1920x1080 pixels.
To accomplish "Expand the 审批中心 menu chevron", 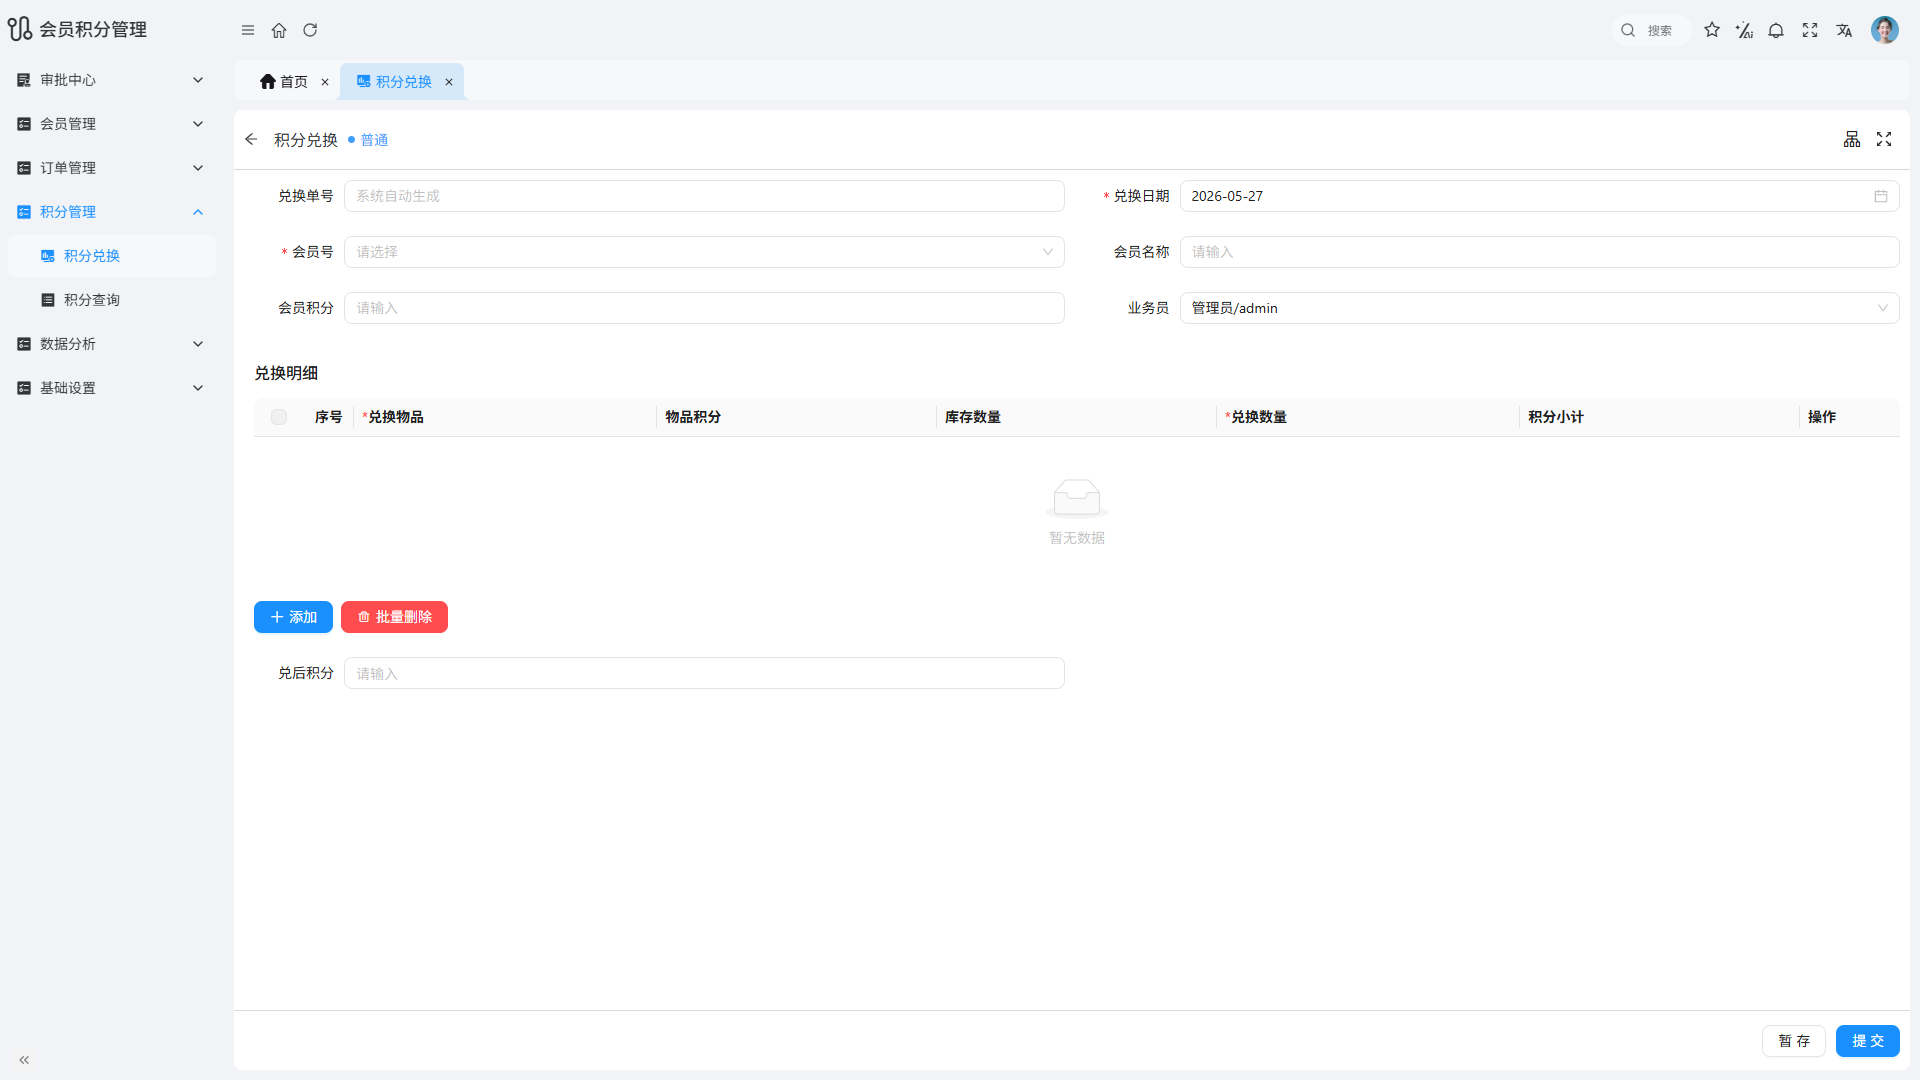I will [x=198, y=80].
